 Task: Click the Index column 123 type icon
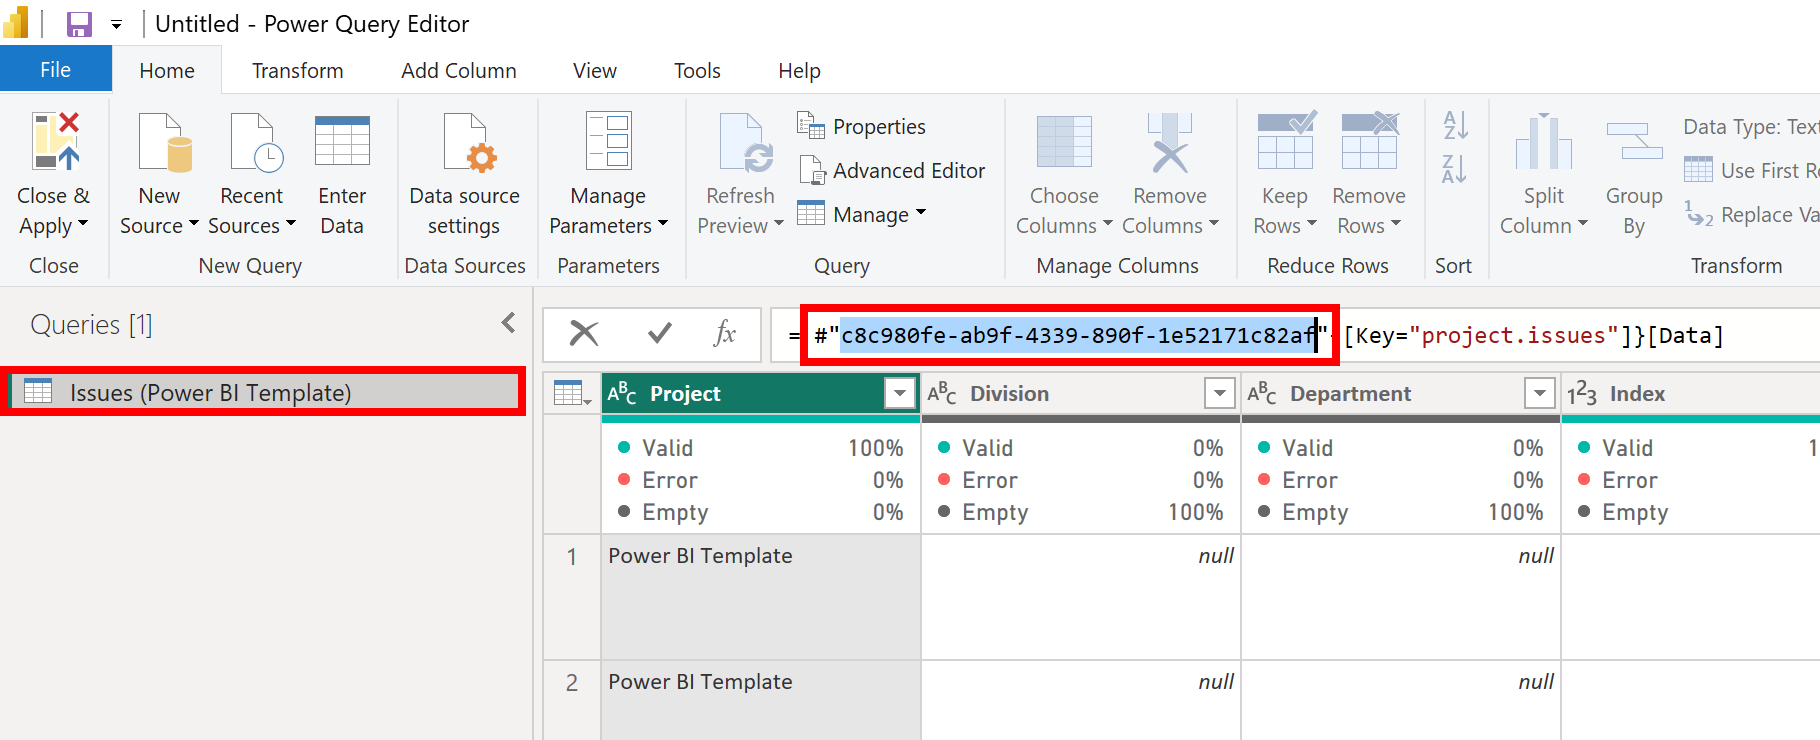(x=1582, y=394)
